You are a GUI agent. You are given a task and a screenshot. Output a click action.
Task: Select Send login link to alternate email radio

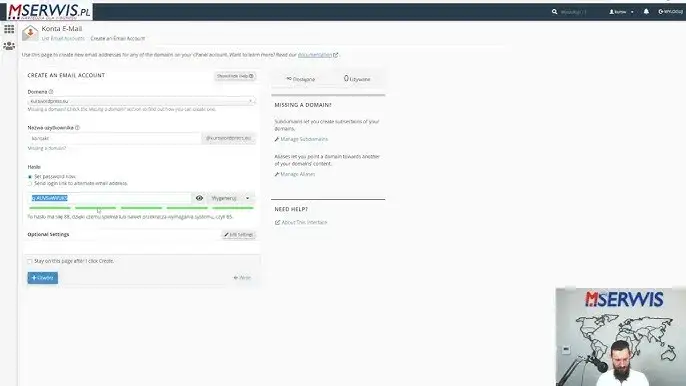pos(30,183)
